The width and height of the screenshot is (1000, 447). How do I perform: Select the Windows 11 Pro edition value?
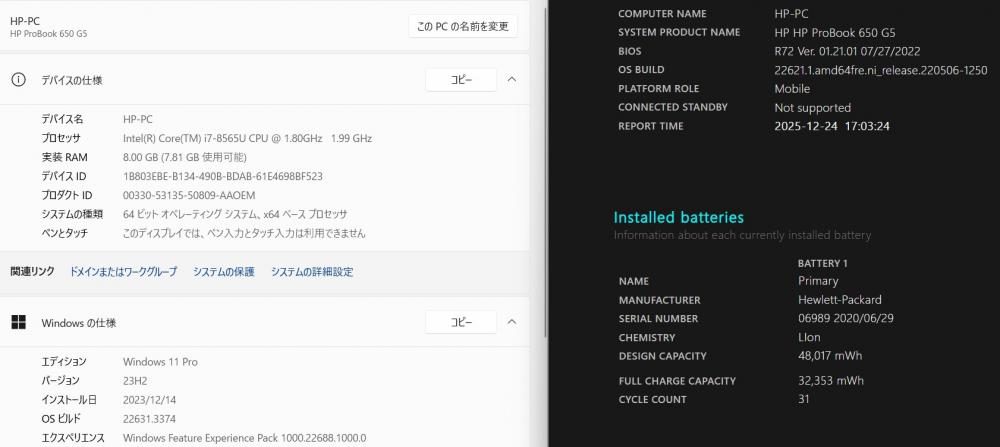tap(160, 362)
